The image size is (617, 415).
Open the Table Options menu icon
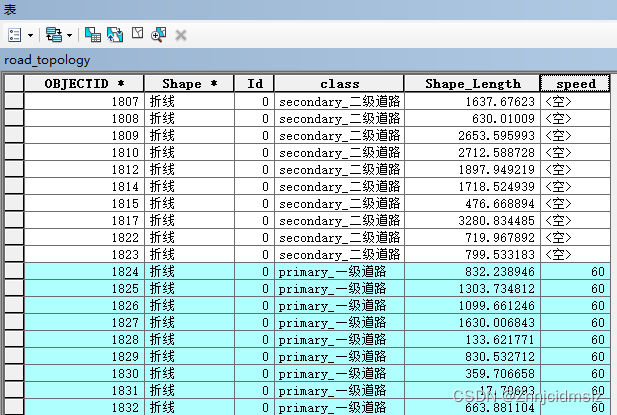15,35
